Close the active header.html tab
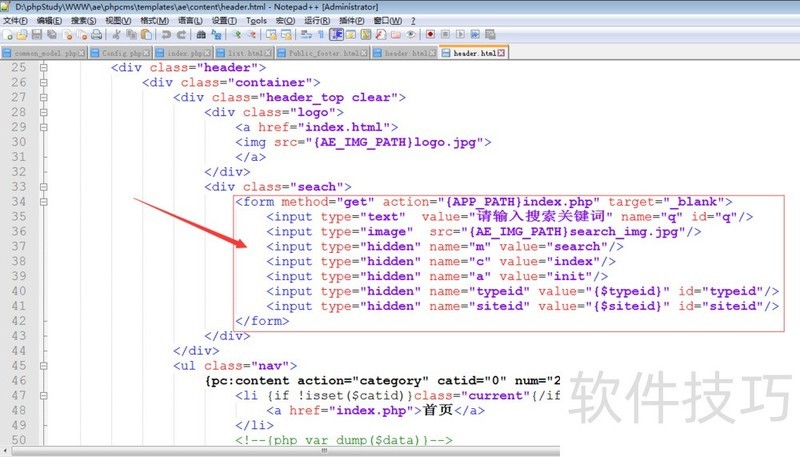 coord(502,52)
